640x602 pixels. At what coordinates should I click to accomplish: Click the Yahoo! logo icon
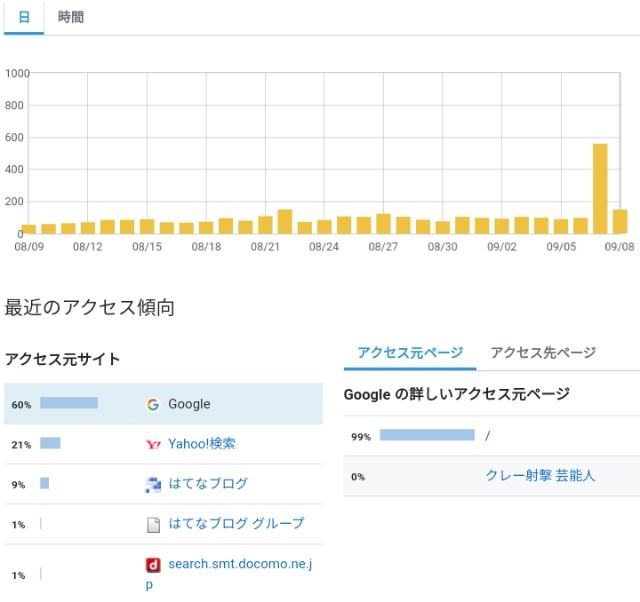point(153,444)
